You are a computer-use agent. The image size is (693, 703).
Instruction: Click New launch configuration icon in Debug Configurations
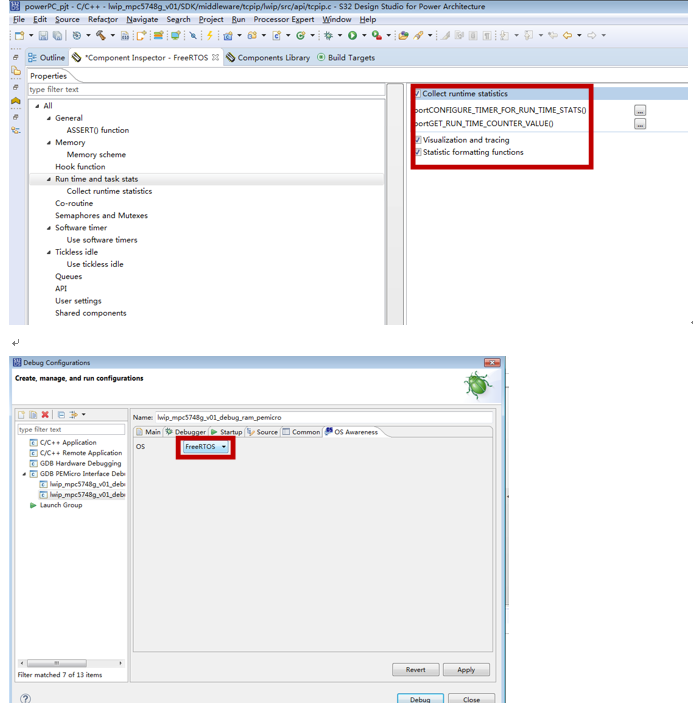(22, 415)
